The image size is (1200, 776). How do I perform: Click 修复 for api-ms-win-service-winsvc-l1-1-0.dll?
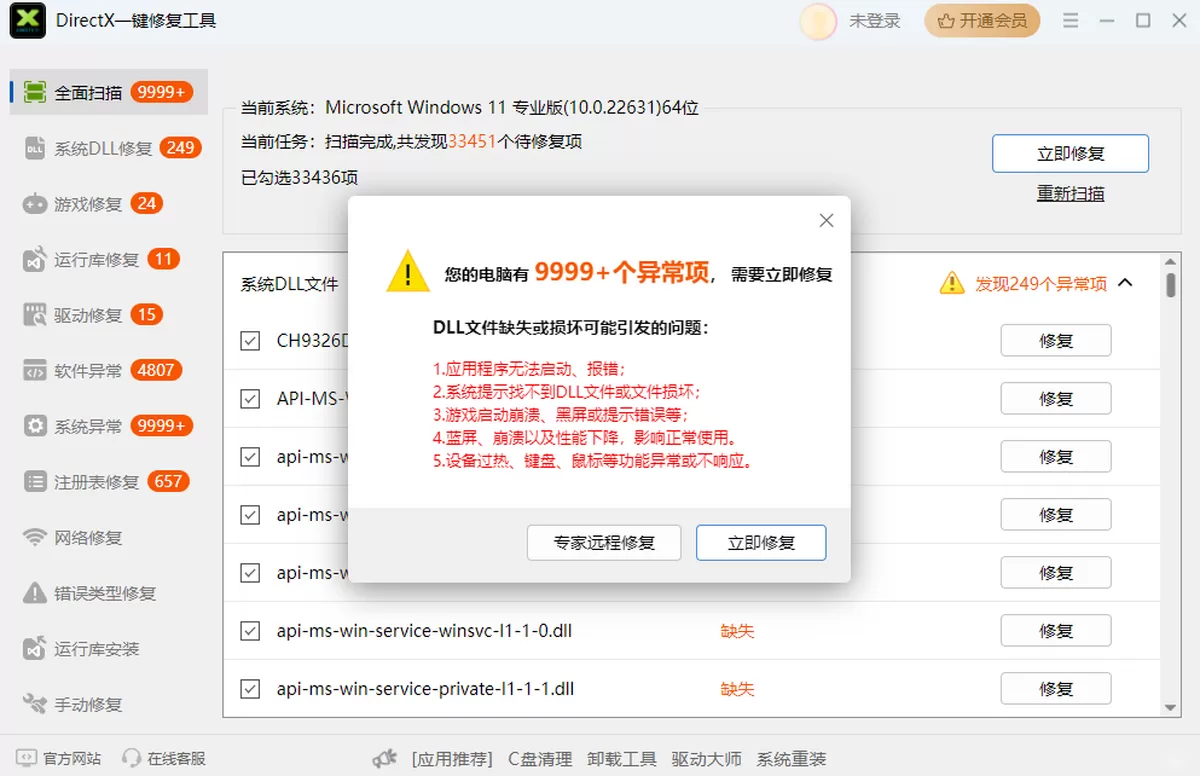coord(1056,631)
